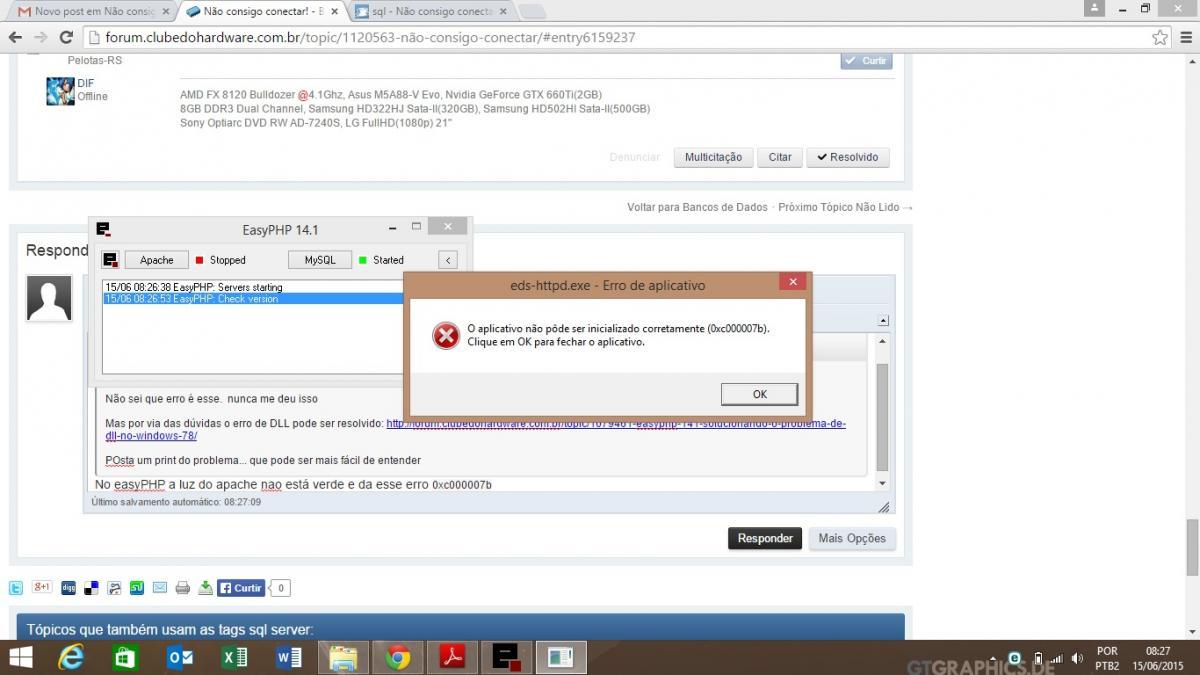Click the address bar URL

tap(370, 37)
